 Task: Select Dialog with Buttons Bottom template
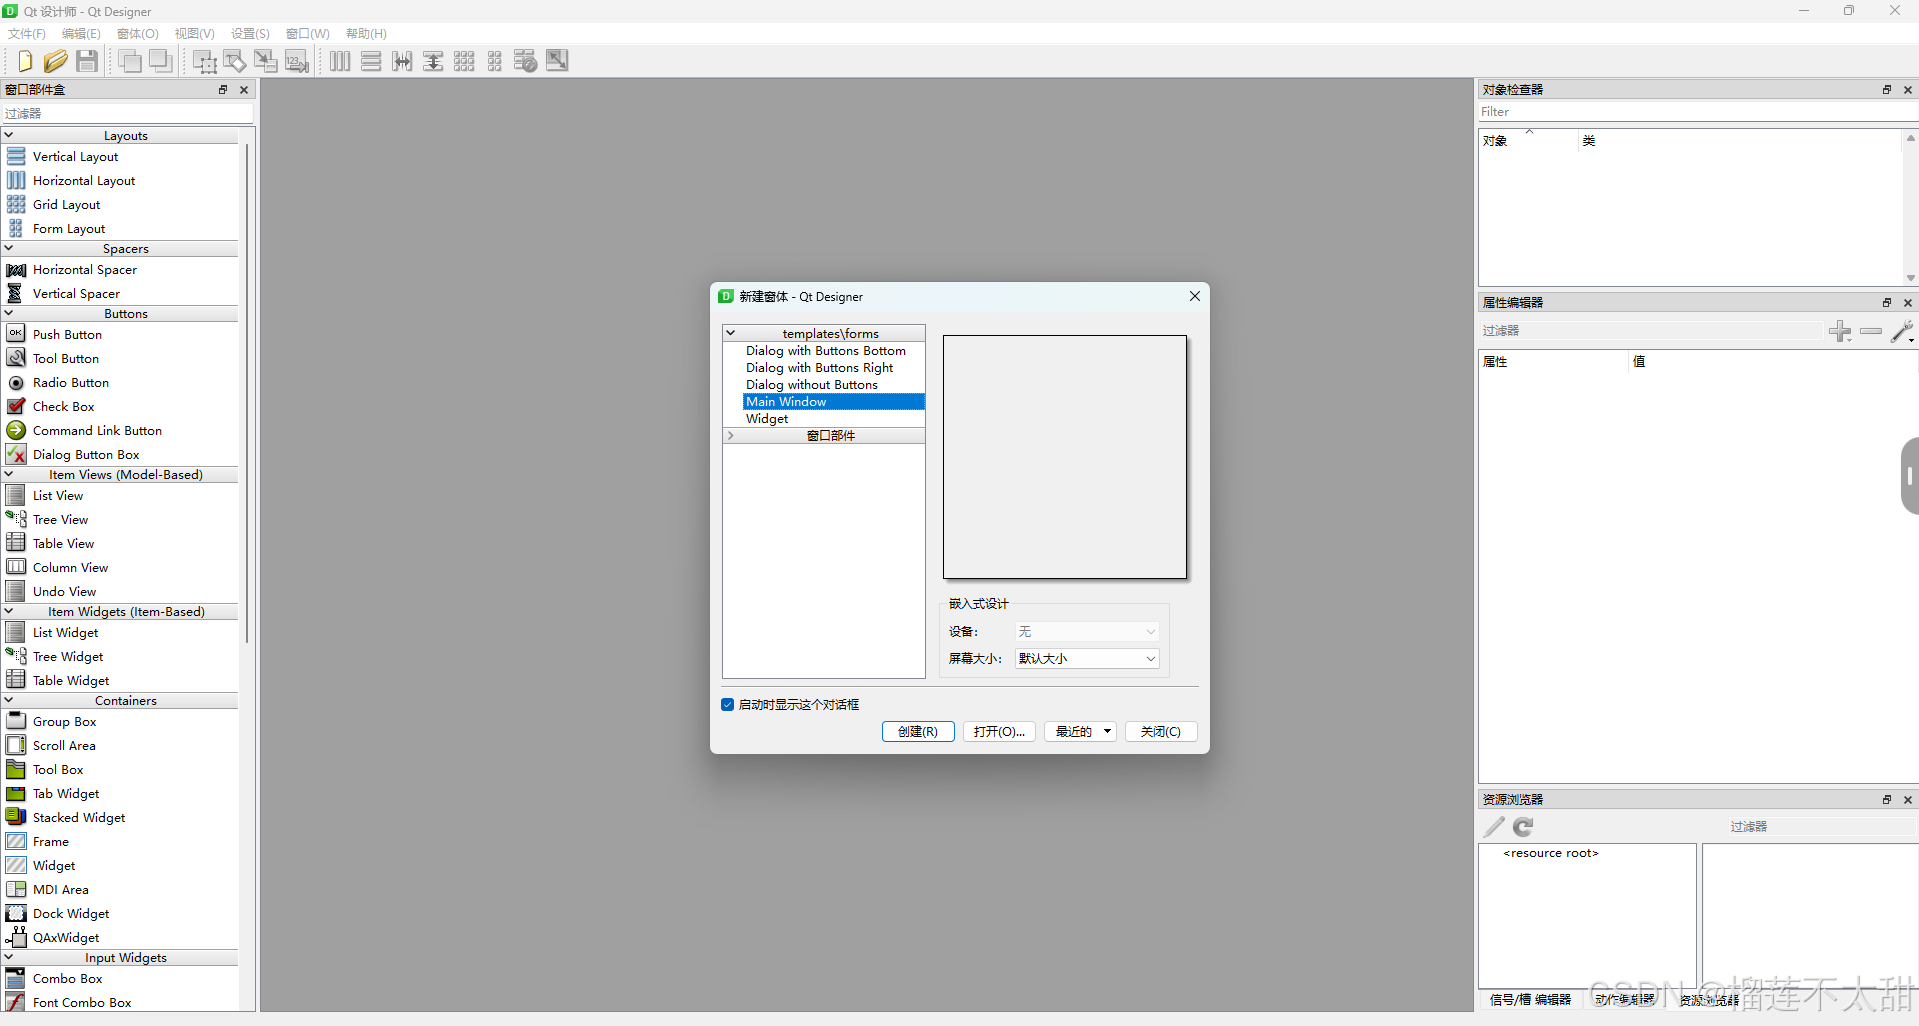pos(826,351)
